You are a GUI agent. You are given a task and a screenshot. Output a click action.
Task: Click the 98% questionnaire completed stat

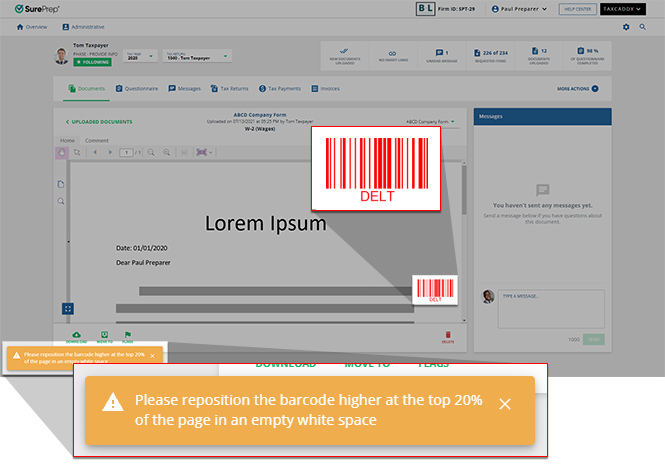(587, 56)
